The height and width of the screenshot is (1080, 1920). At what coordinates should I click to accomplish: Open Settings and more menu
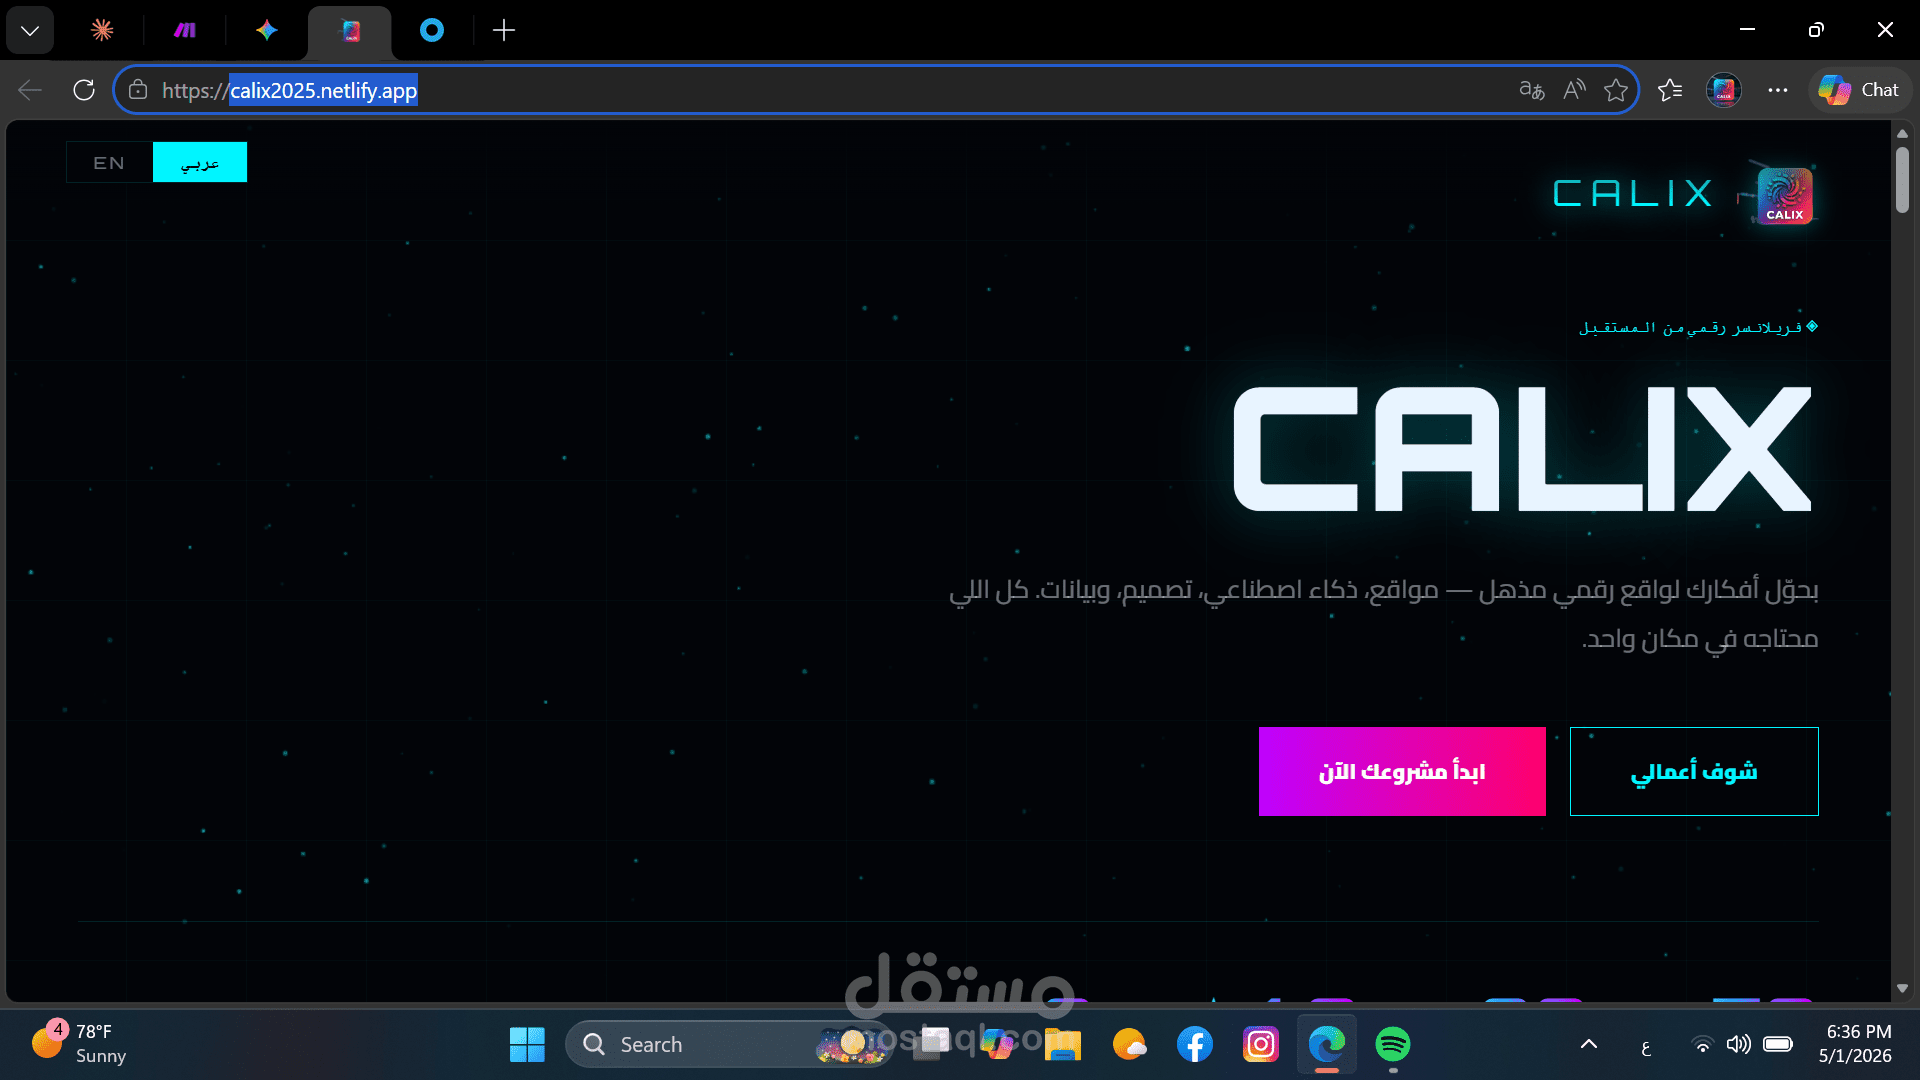(x=1777, y=90)
